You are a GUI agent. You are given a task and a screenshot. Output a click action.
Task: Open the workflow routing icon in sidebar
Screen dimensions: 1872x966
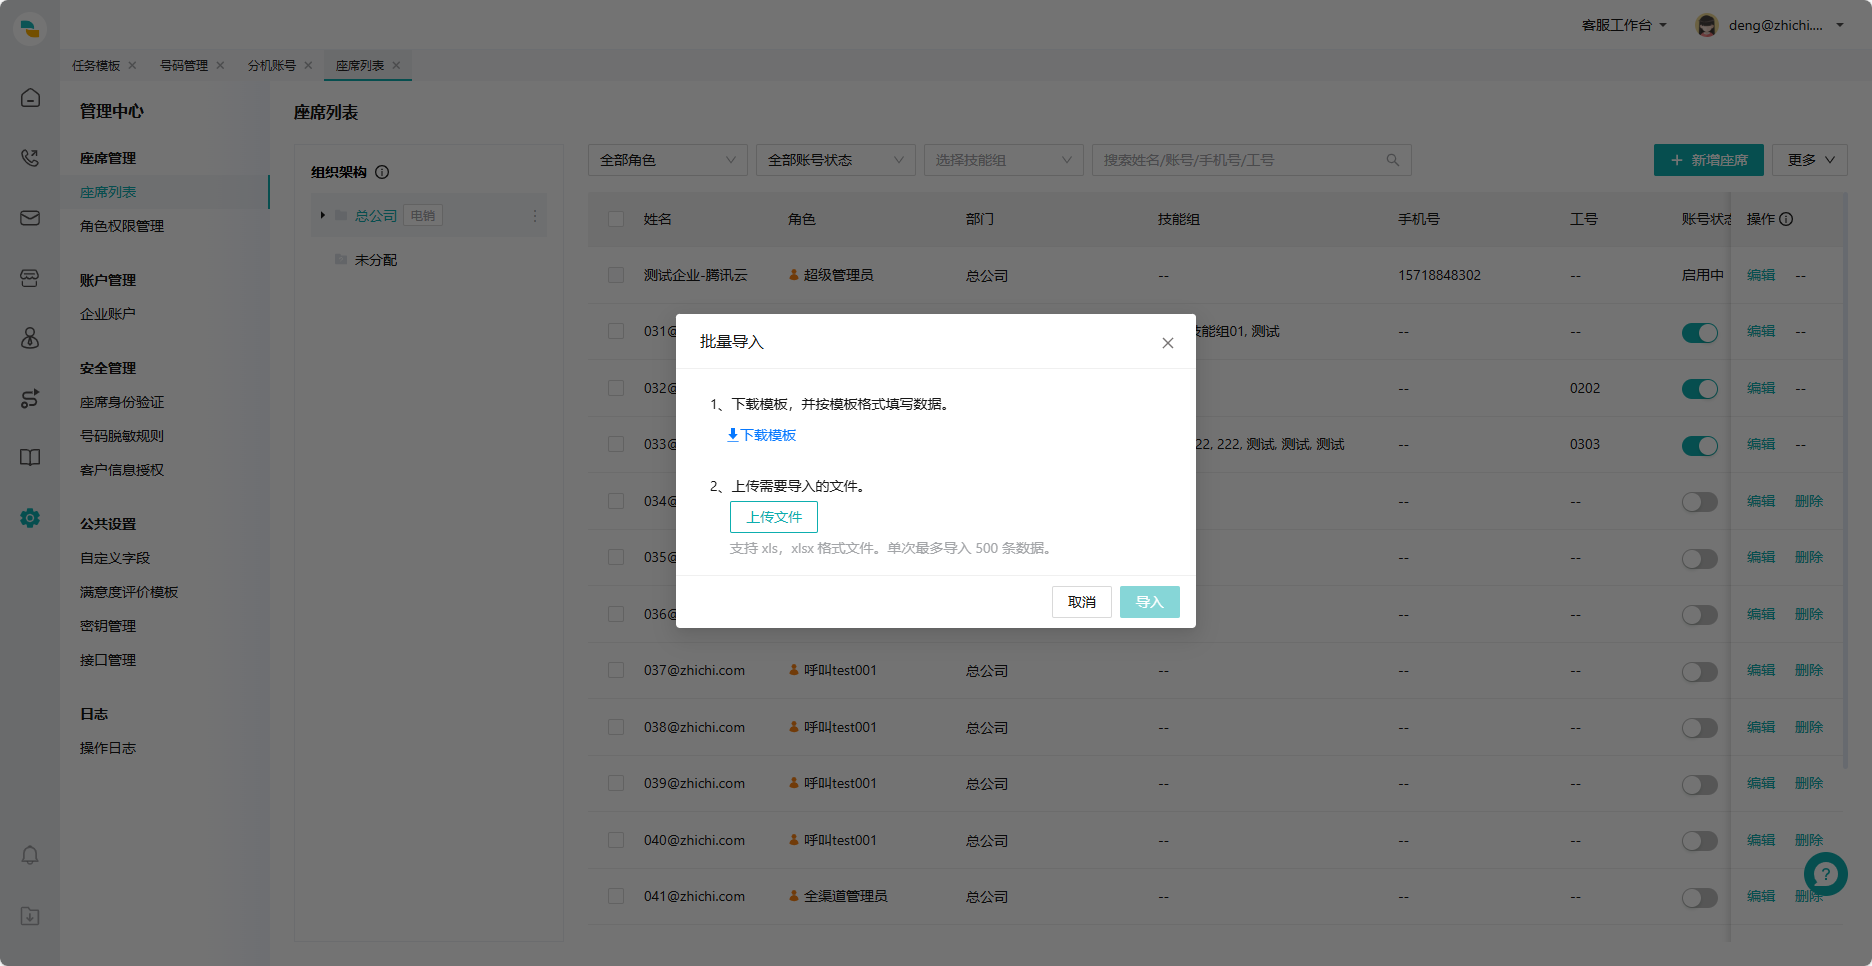pyautogui.click(x=30, y=398)
